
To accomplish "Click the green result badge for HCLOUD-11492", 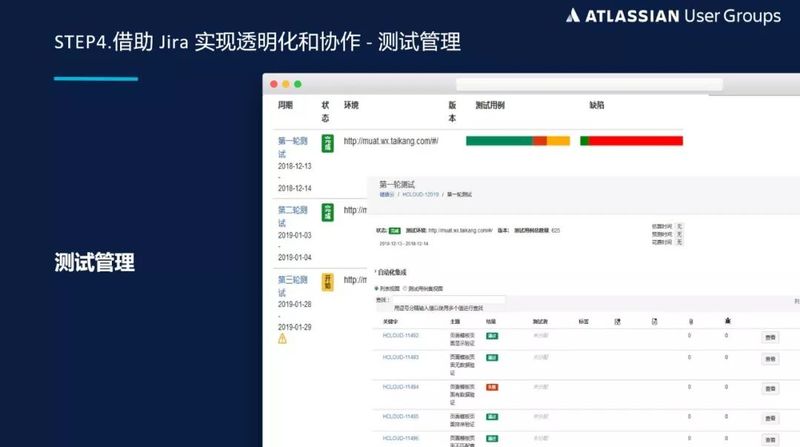I will (x=492, y=336).
